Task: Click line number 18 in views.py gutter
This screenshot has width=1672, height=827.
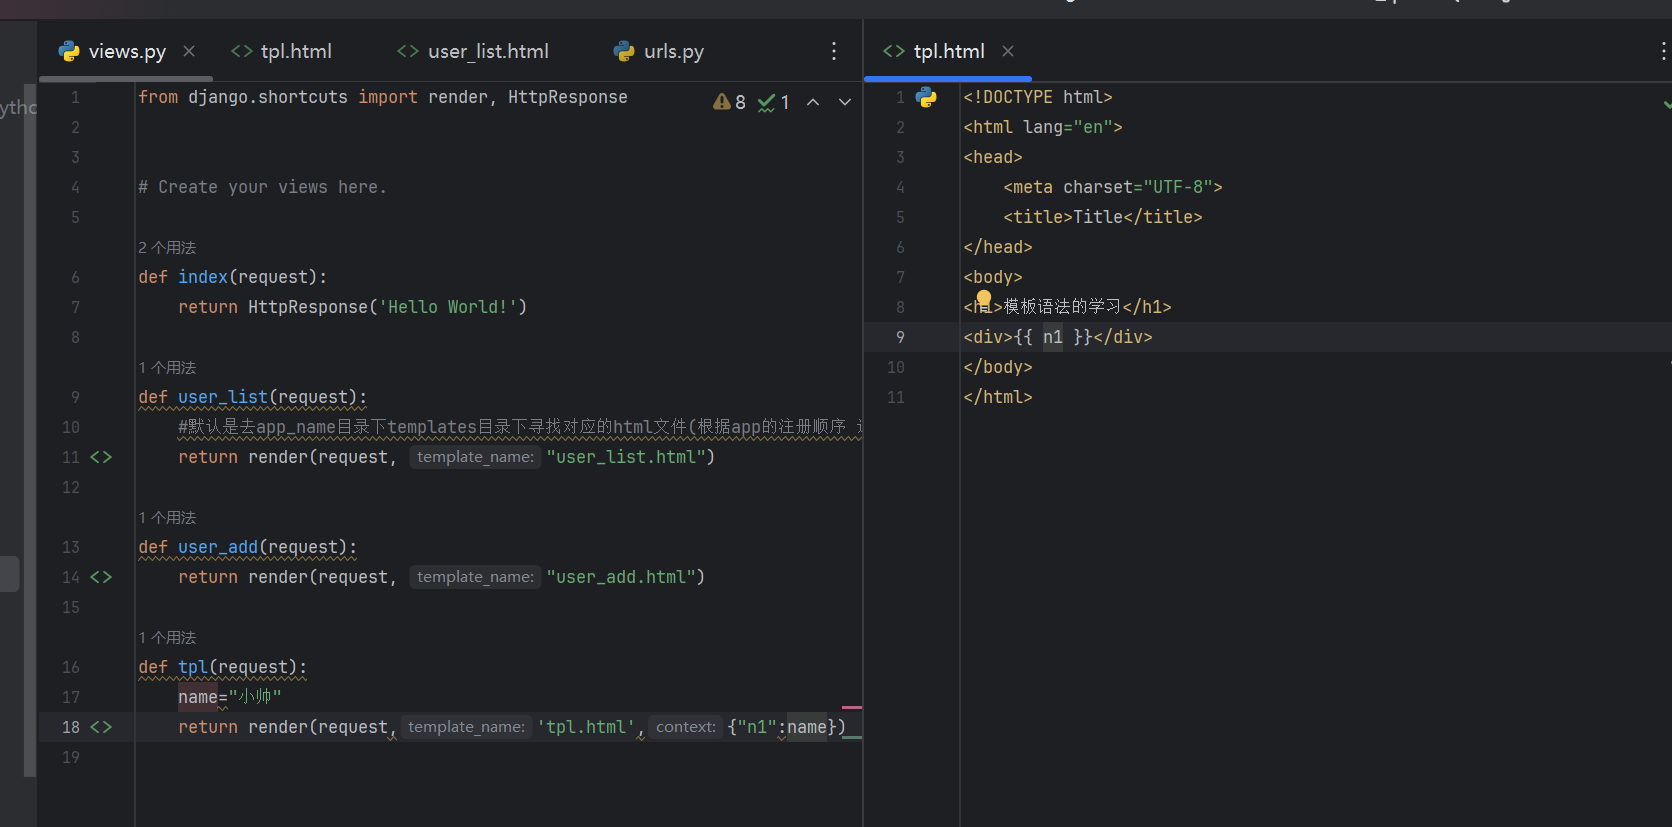Action: point(70,727)
